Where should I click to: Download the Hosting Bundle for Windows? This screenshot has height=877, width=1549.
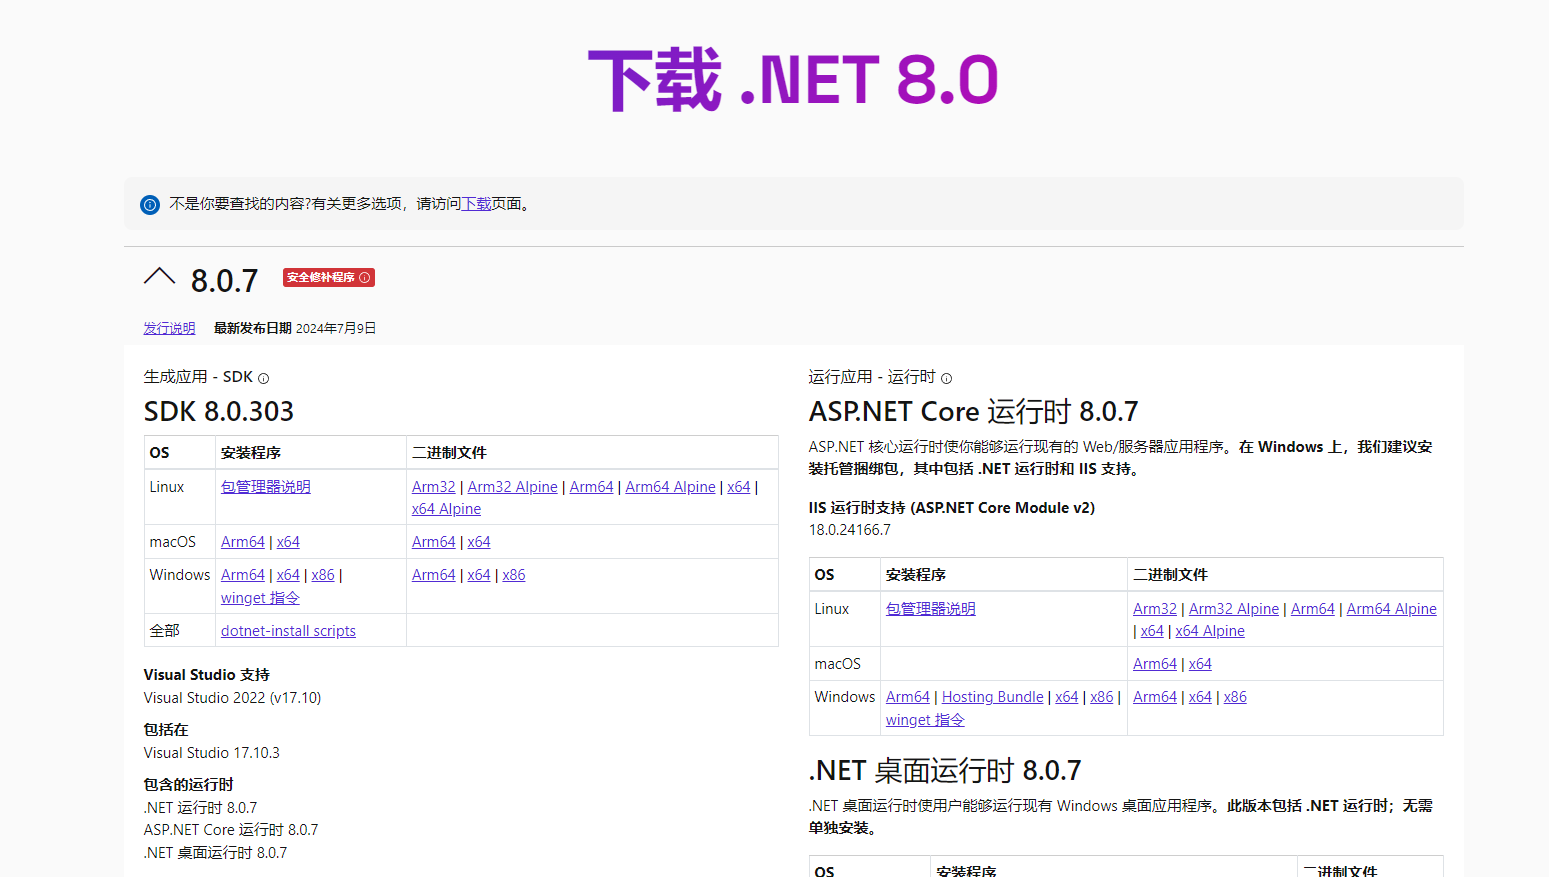coord(992,696)
